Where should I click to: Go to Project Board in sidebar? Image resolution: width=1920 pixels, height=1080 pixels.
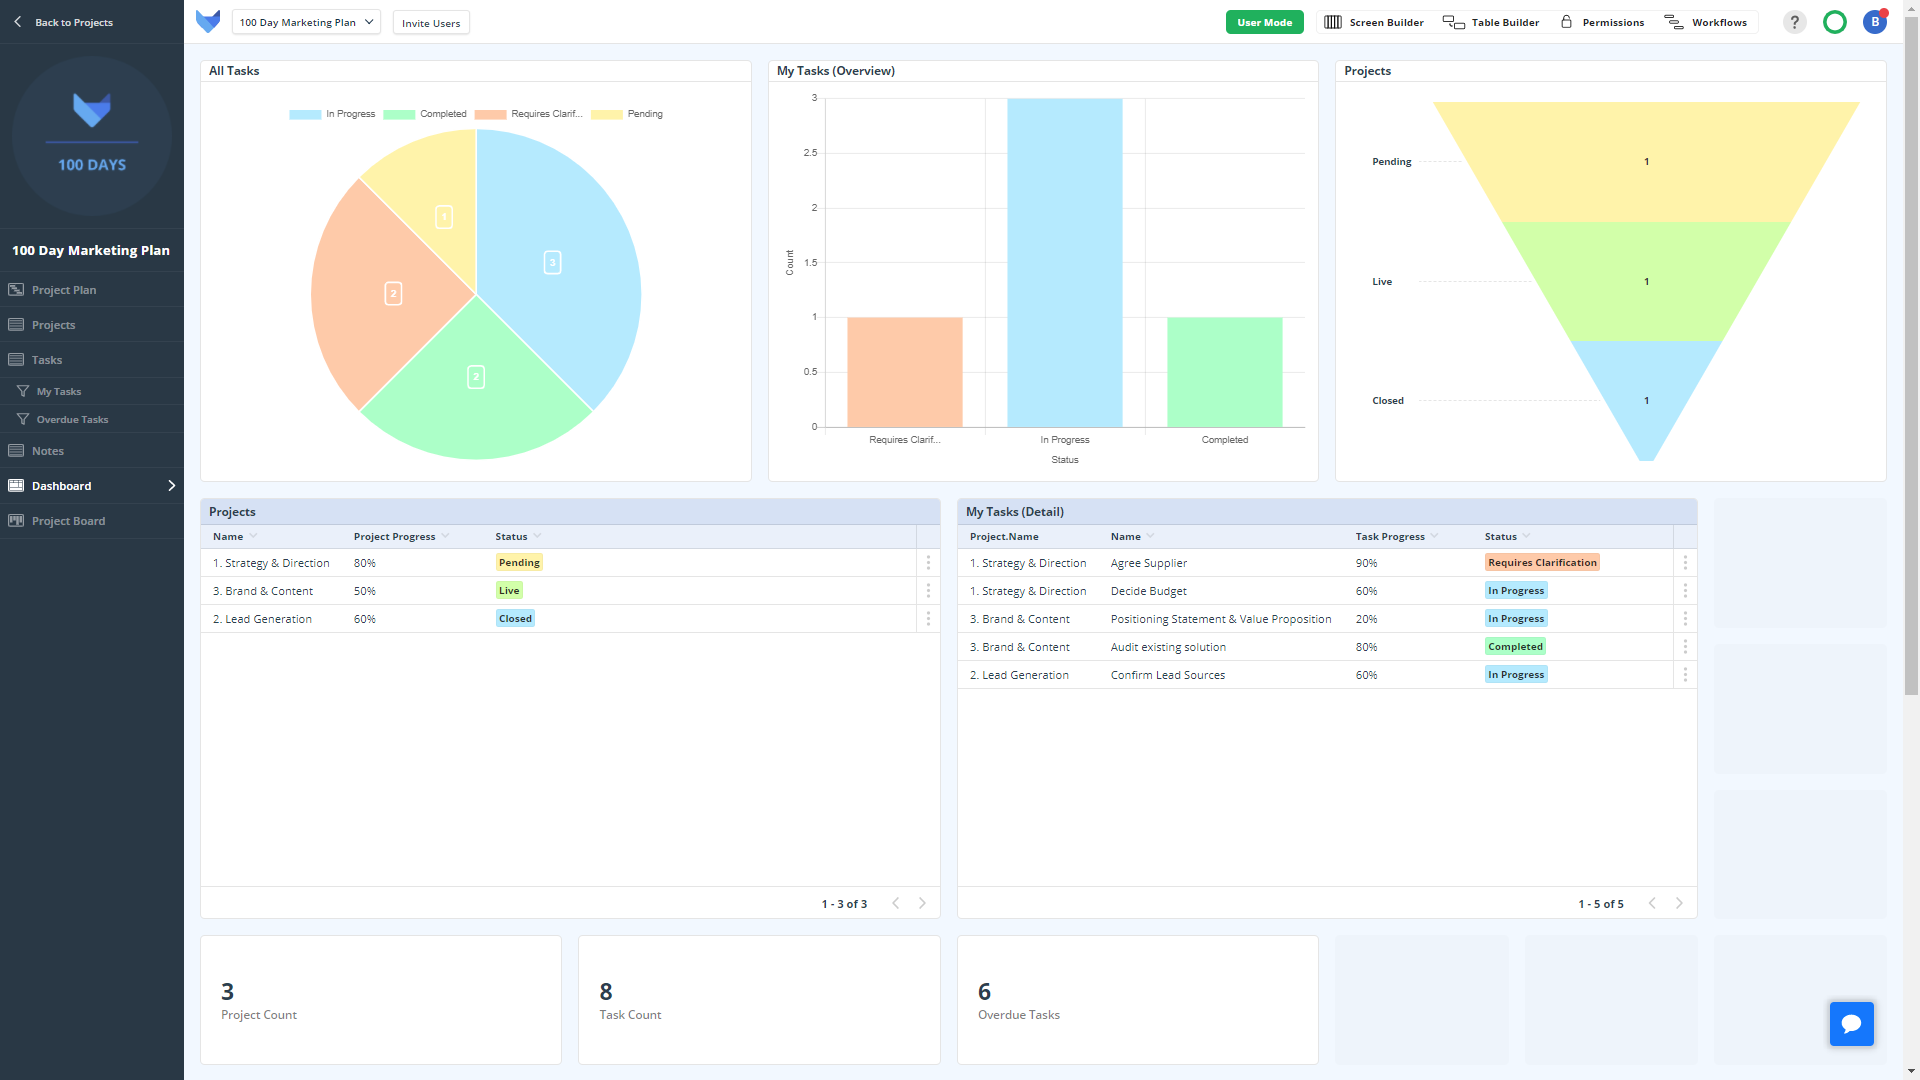(68, 521)
